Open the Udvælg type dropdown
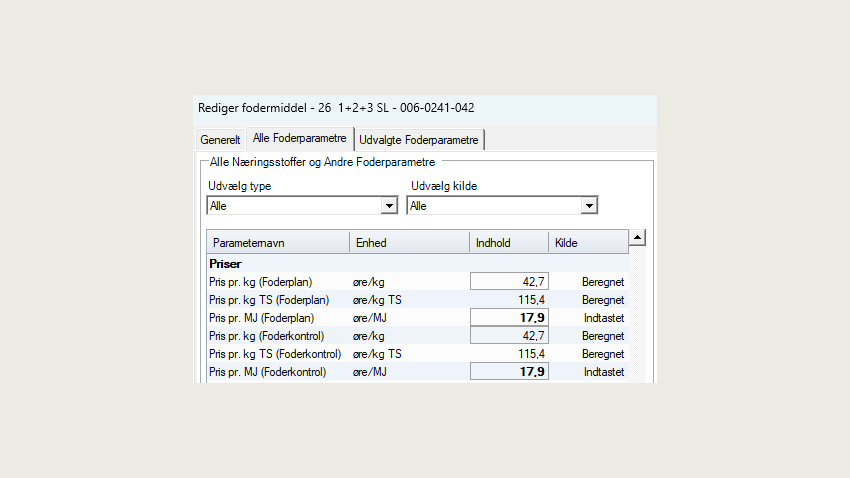Screen dimensions: 850x478 302,206
